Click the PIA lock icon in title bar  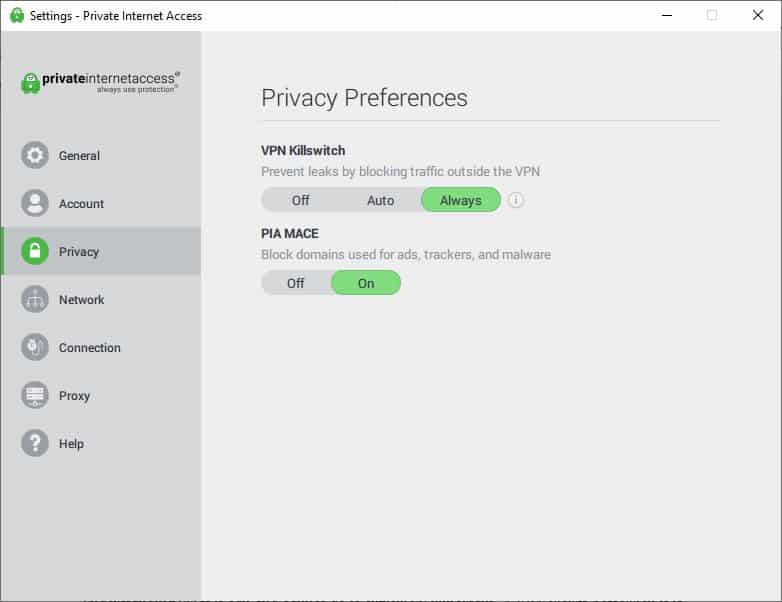(x=17, y=15)
